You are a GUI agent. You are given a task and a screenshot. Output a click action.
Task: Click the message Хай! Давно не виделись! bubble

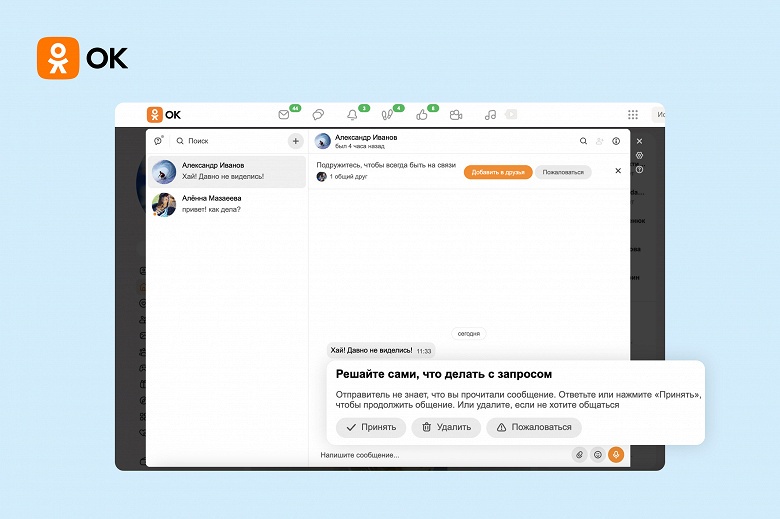point(381,351)
